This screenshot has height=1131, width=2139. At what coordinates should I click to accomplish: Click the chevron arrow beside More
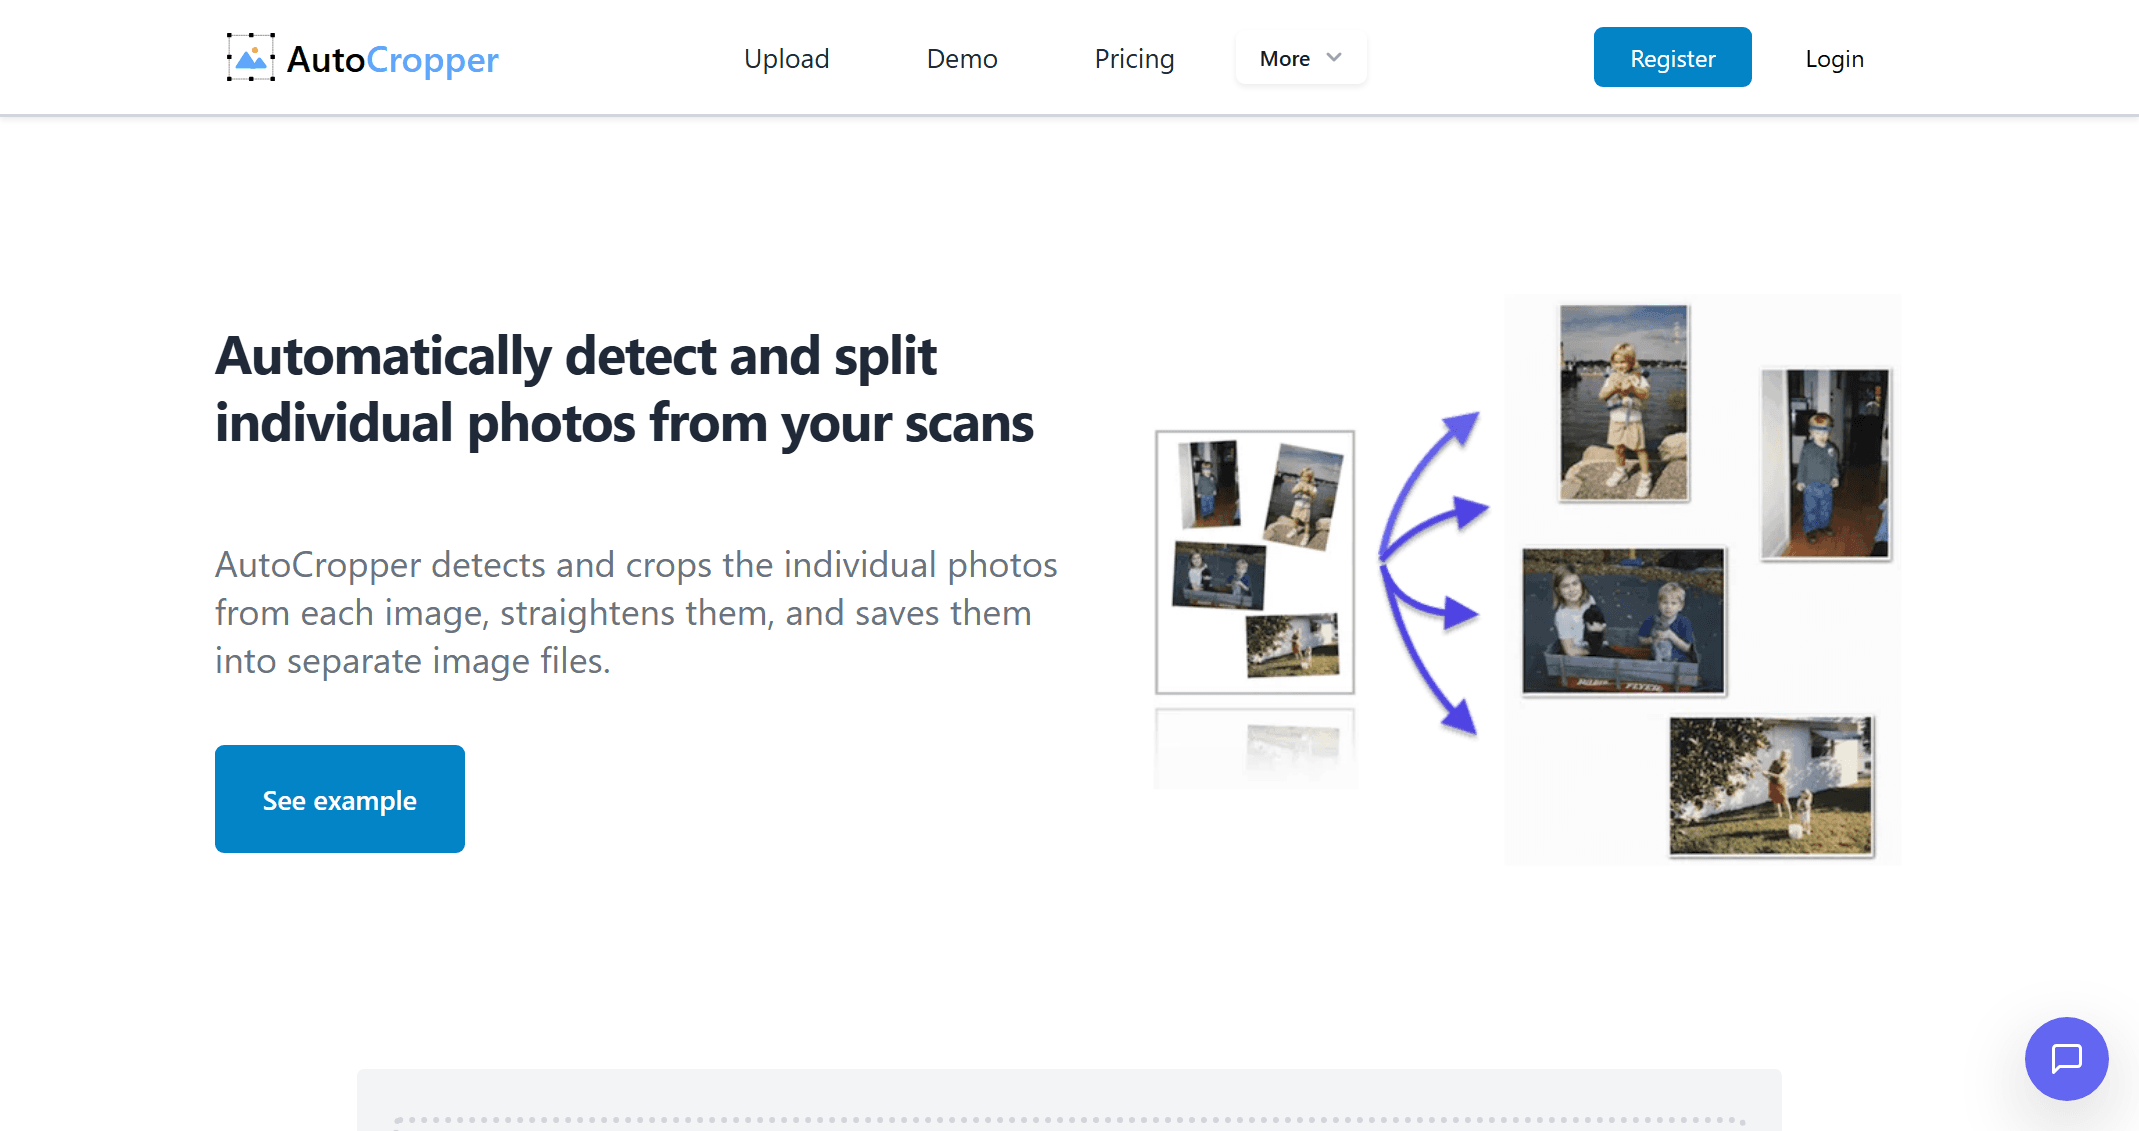pyautogui.click(x=1334, y=58)
